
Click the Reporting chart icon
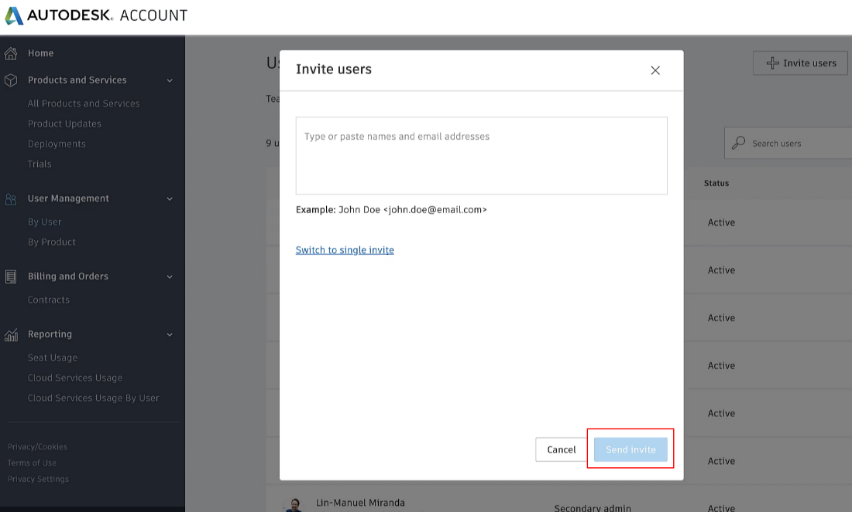click(x=11, y=335)
